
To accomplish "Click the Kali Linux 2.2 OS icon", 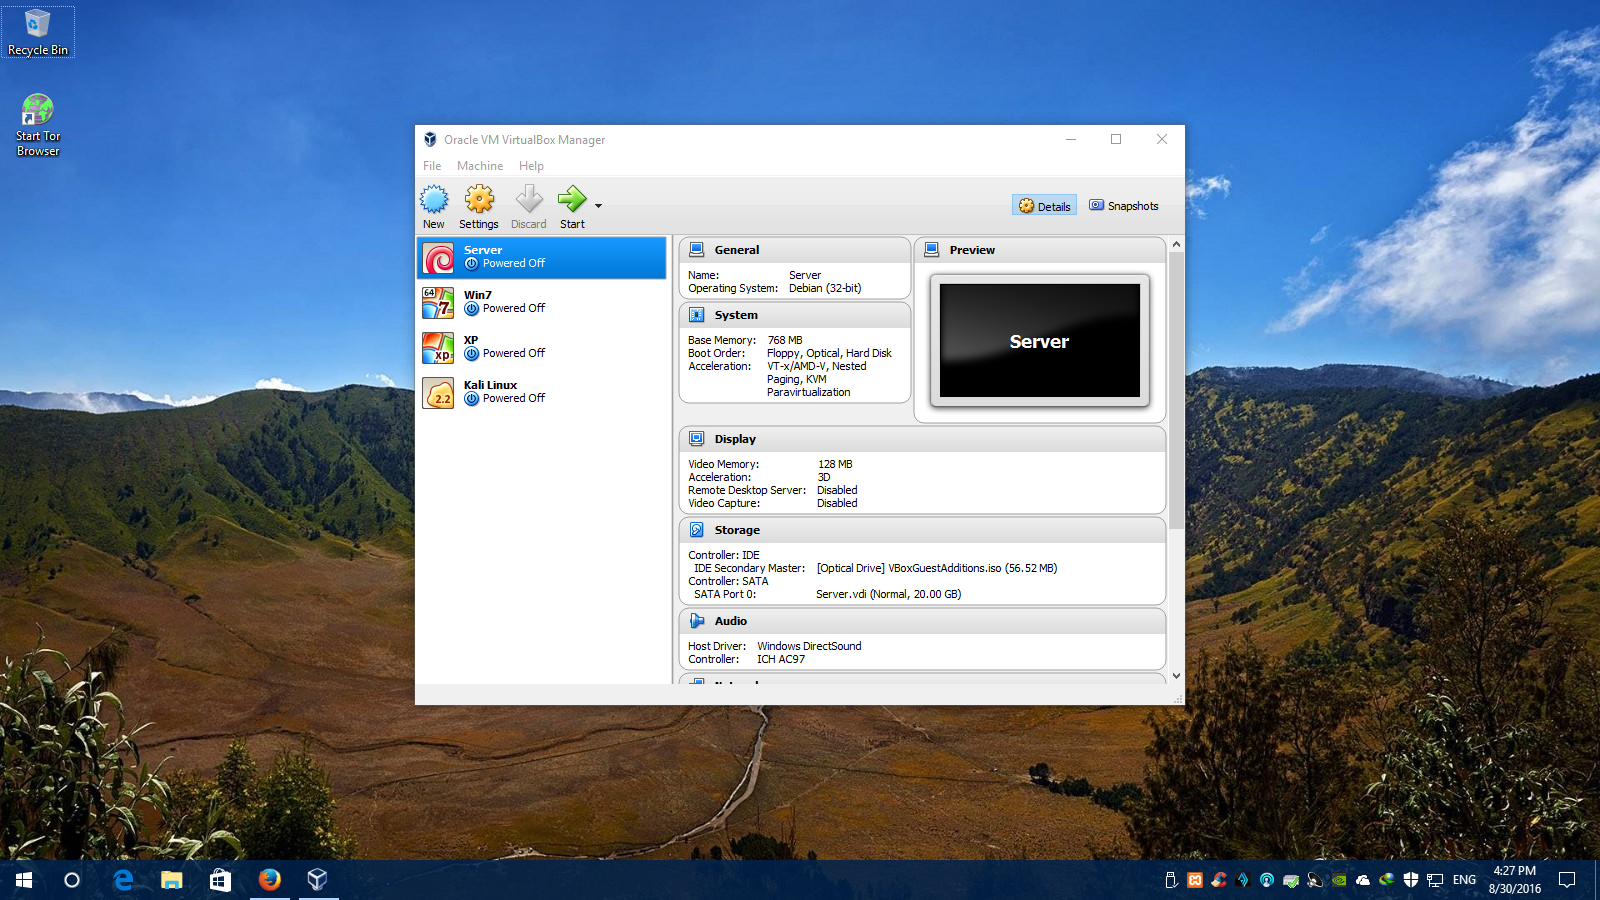I will pyautogui.click(x=438, y=393).
